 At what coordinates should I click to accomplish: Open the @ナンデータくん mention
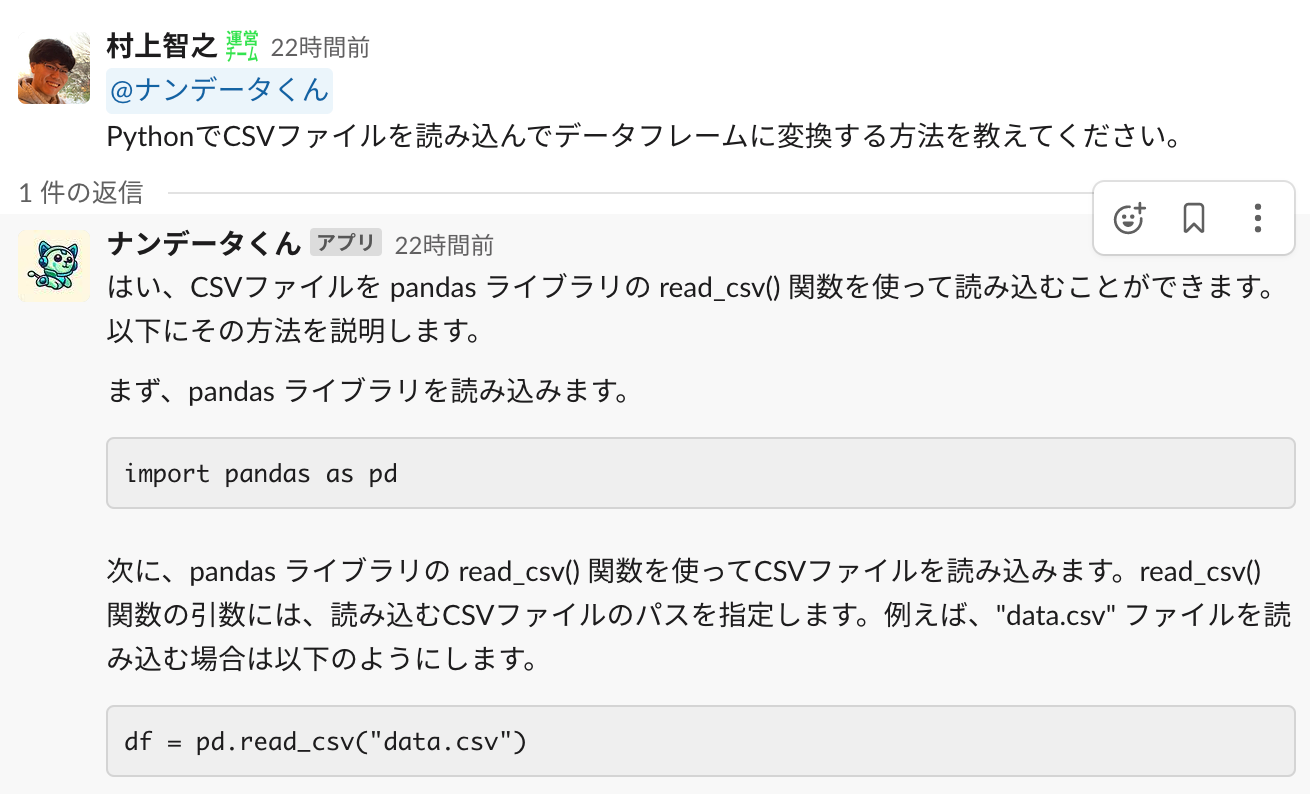coord(216,90)
